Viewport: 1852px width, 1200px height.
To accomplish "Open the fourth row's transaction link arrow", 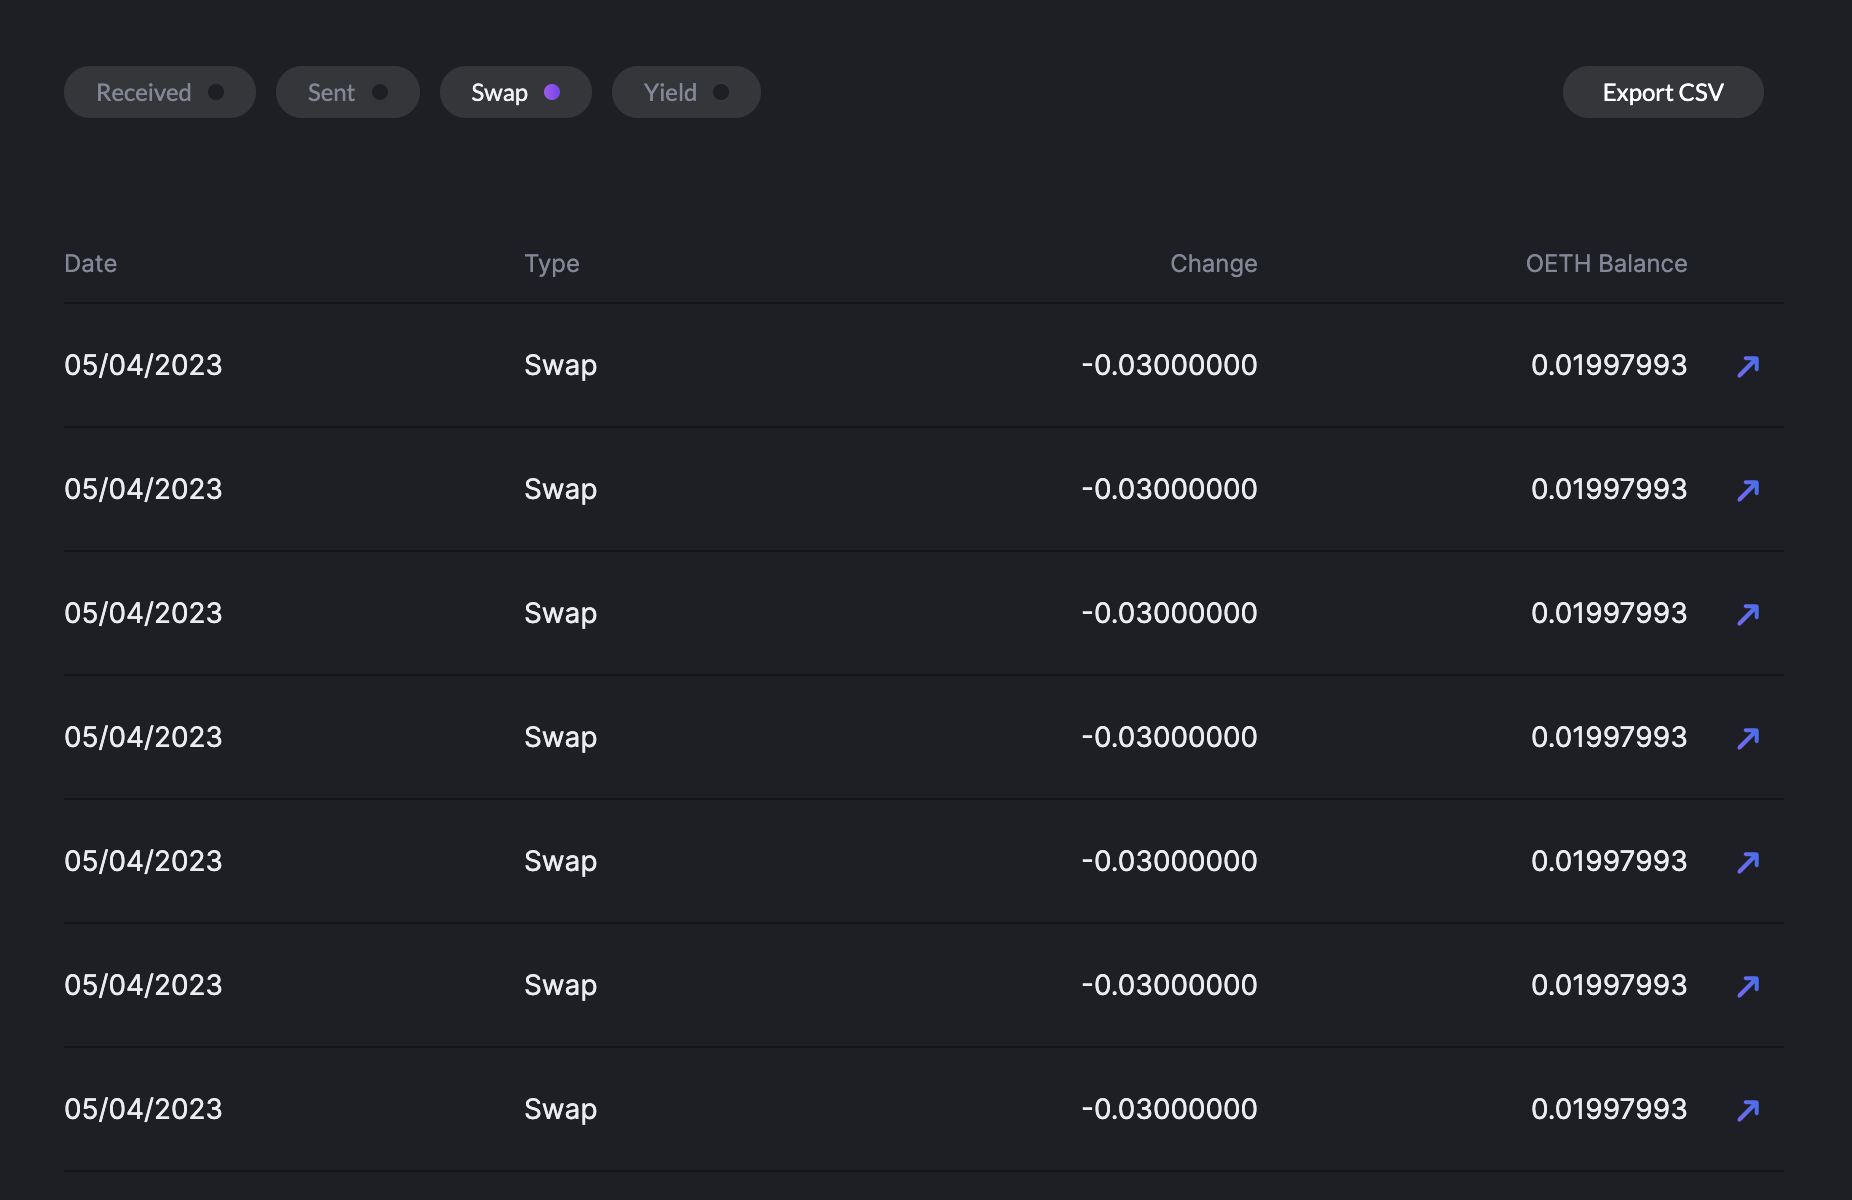I will click(x=1748, y=738).
